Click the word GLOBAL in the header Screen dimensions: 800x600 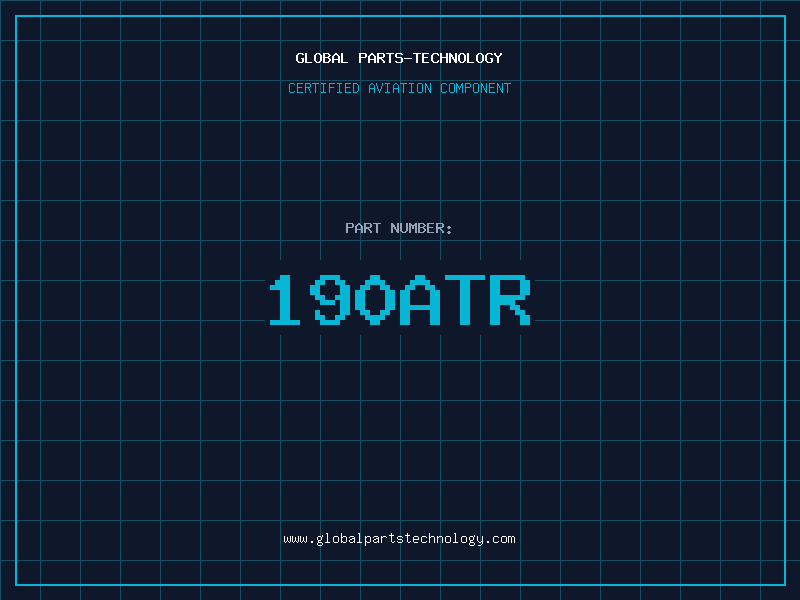(x=322, y=58)
